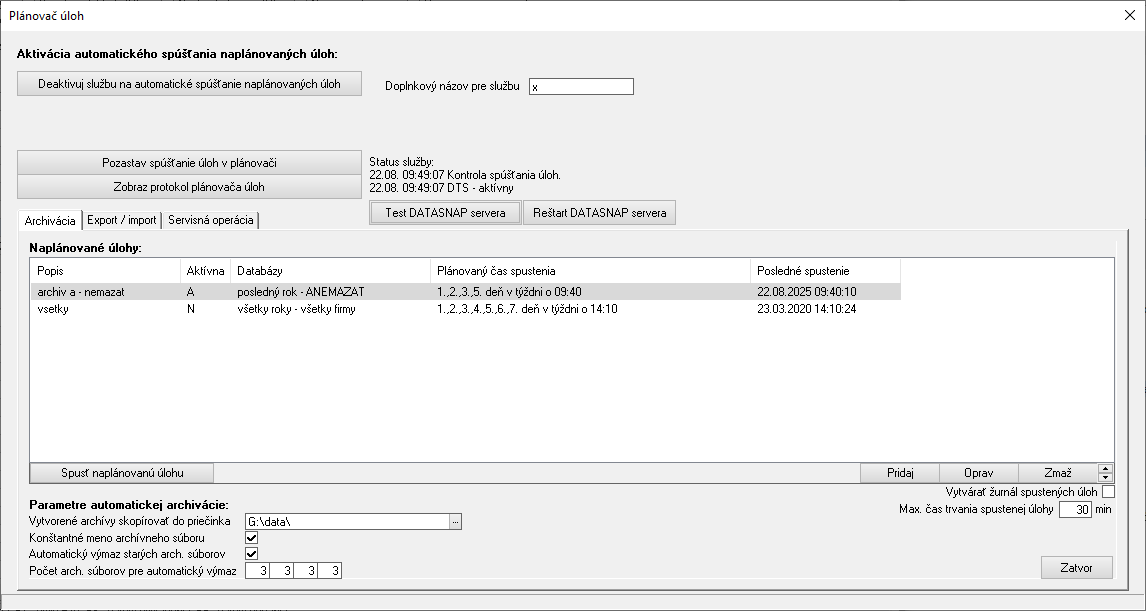Viewport: 1146px width, 611px height.
Task: Uncheck Konštantné meno archívneho súboru
Action: point(252,538)
